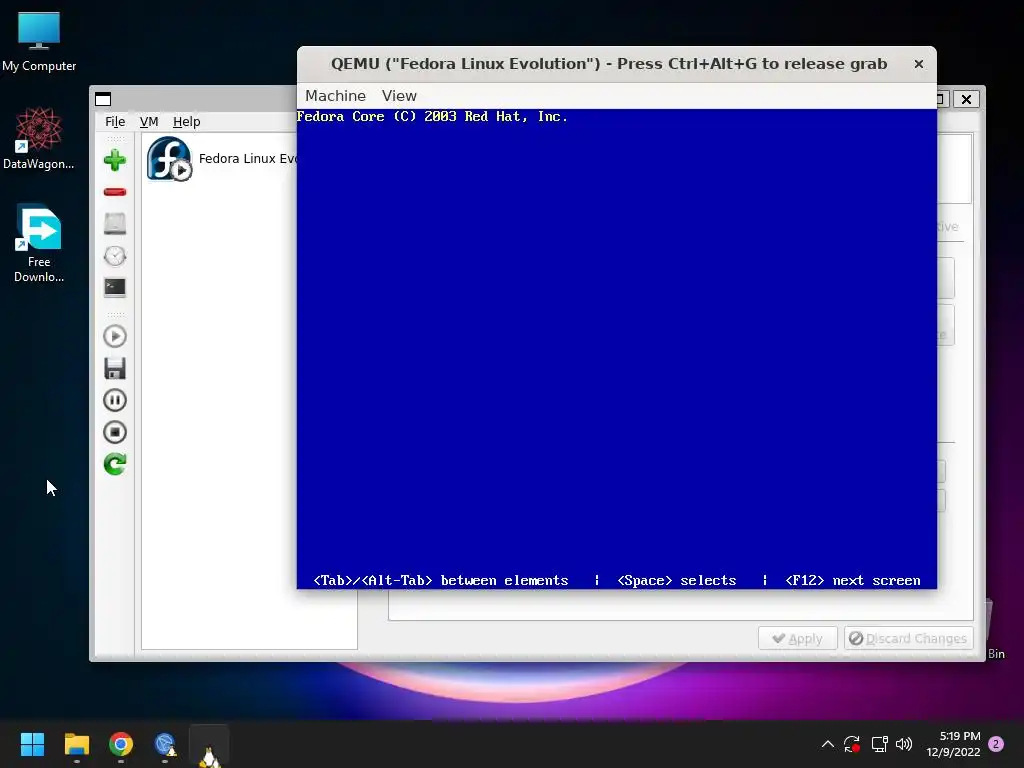
Task: Open File Explorer from the taskbar
Action: click(76, 744)
